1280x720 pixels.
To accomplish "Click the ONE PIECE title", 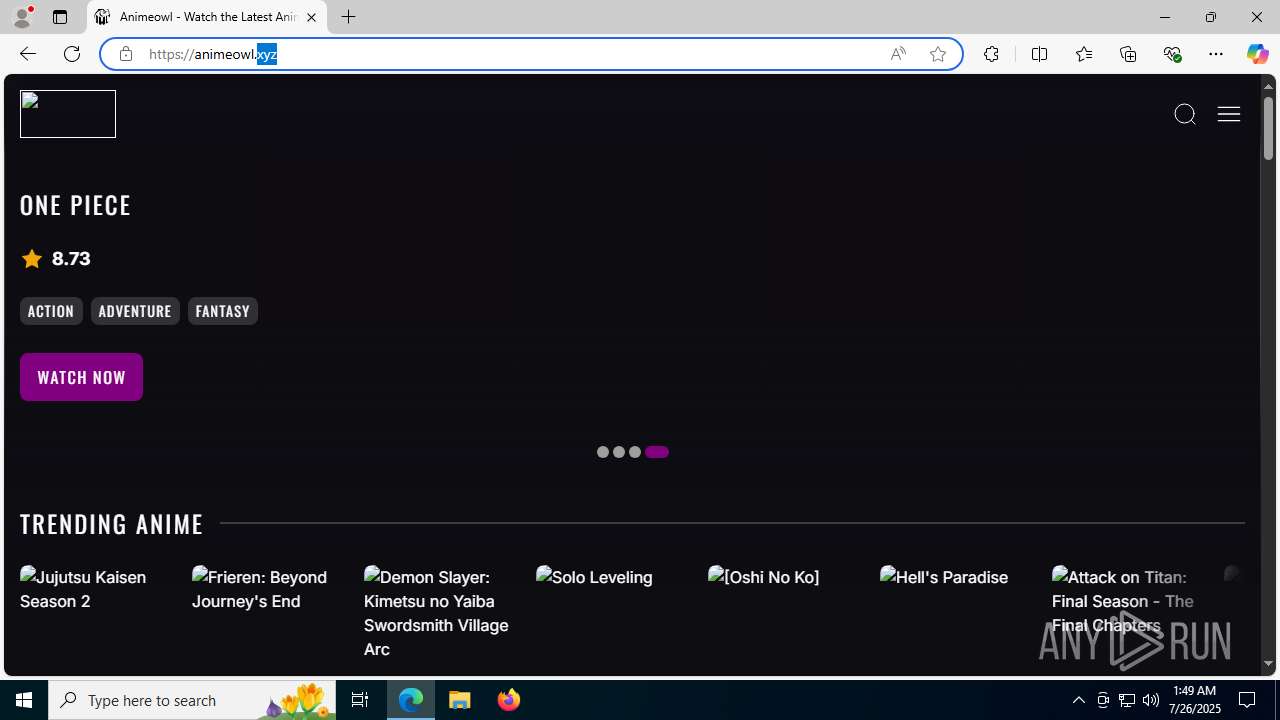I will 76,205.
